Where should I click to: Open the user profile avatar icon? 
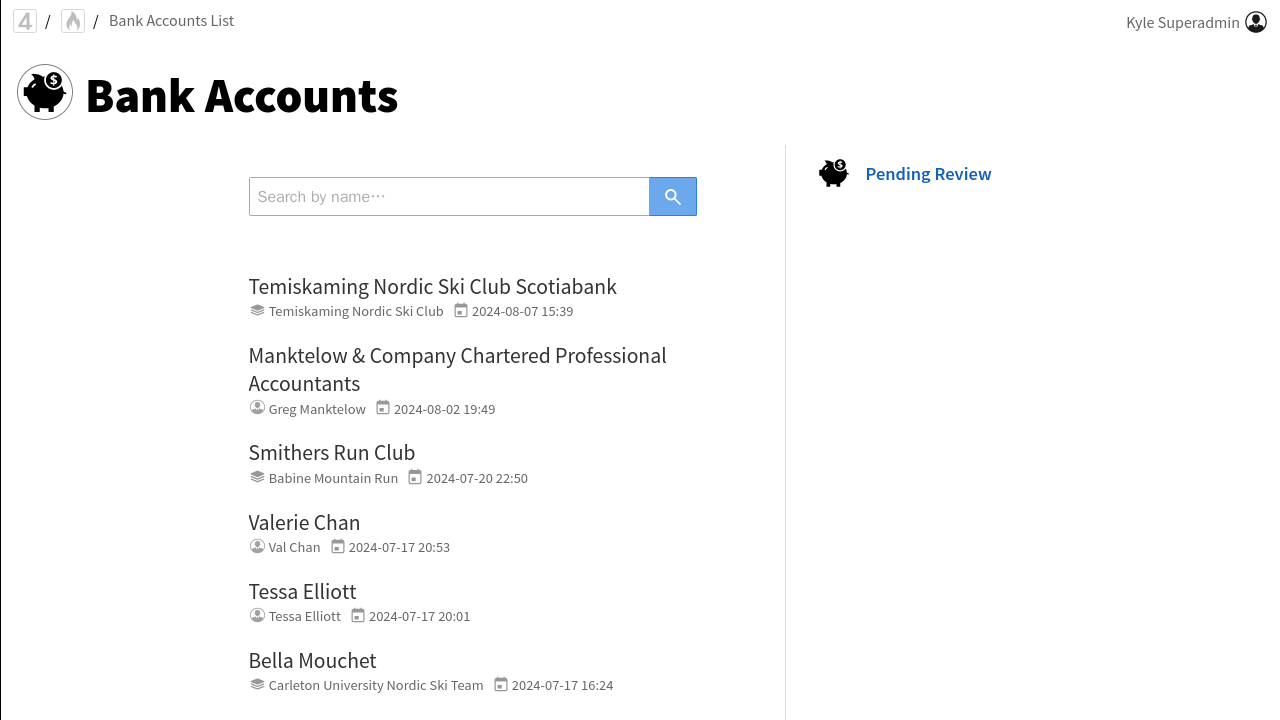1256,22
